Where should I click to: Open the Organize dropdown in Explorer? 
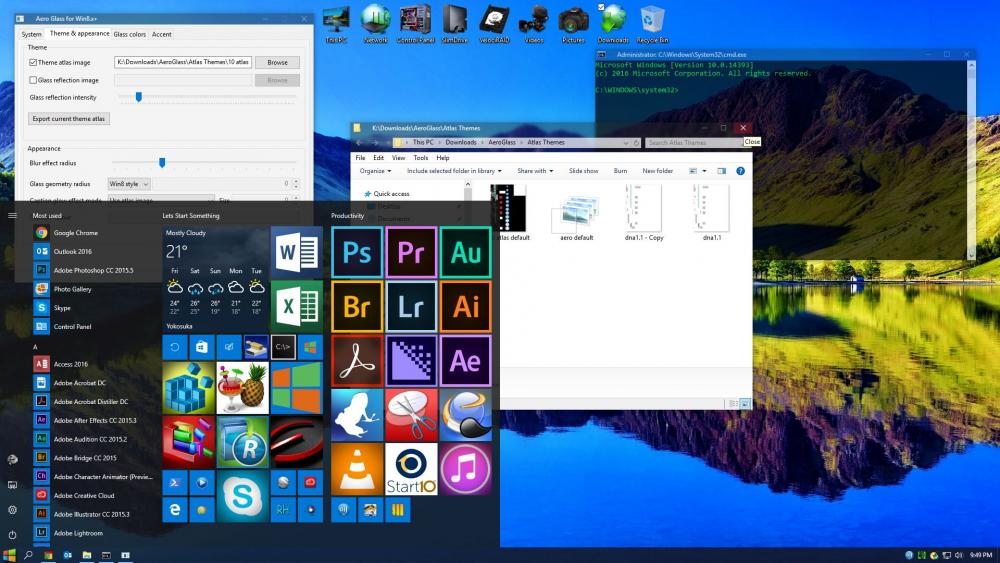point(375,171)
